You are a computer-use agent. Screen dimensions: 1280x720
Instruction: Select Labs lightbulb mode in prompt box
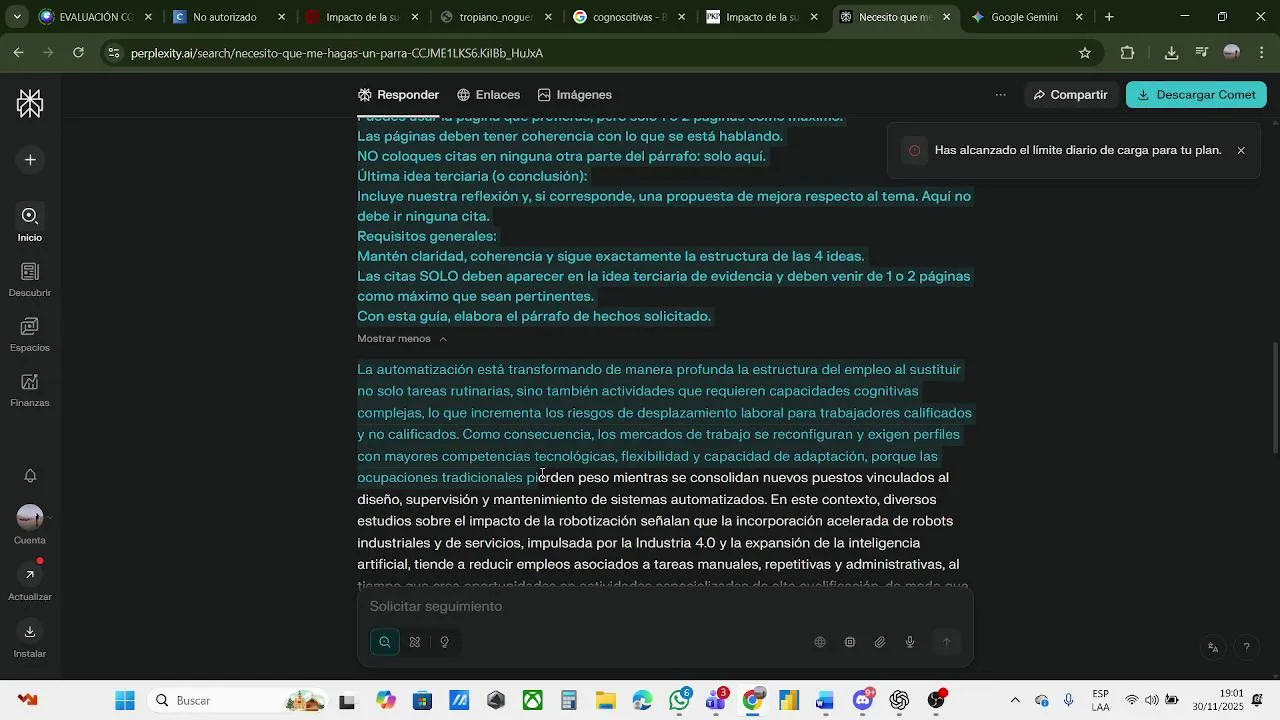(x=445, y=642)
